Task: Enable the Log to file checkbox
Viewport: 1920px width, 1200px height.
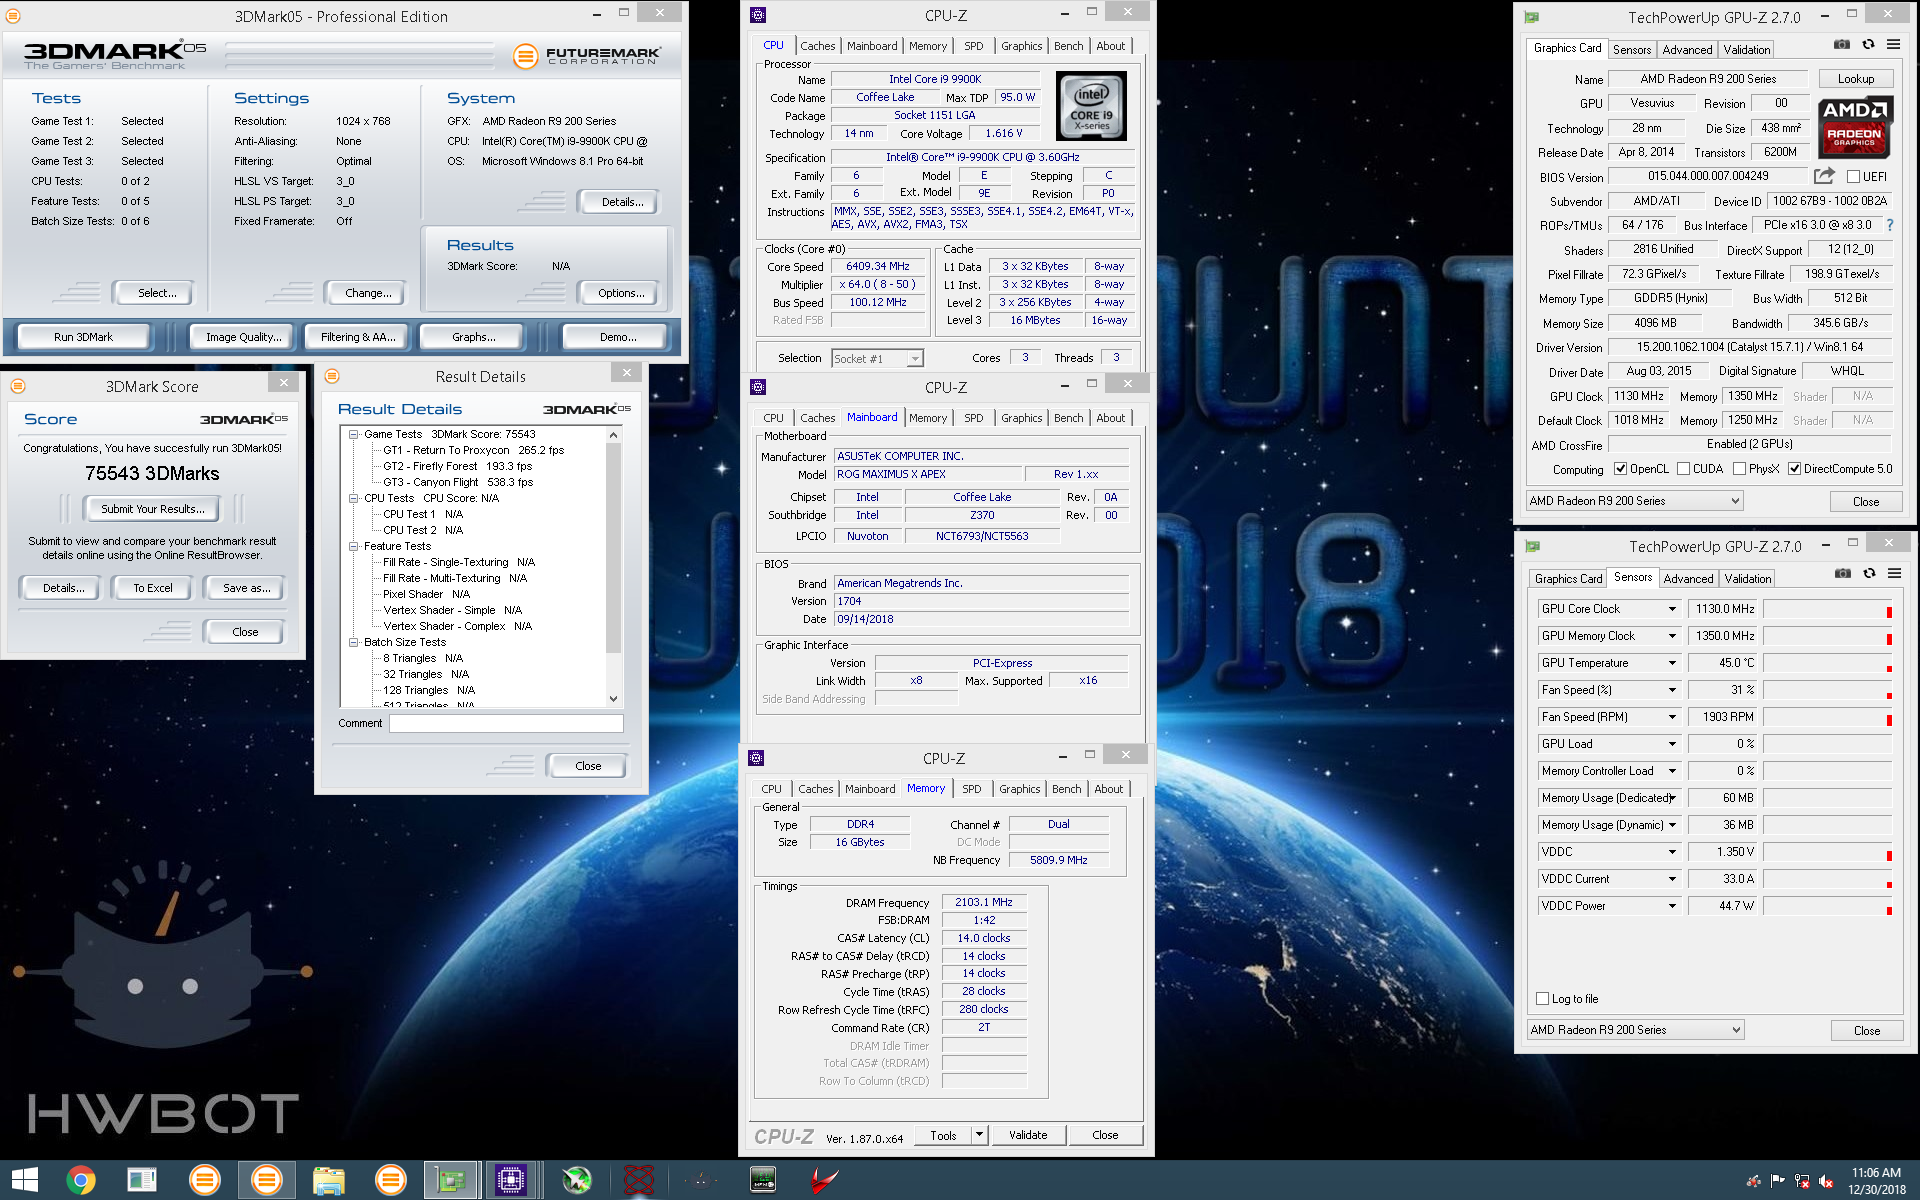Action: pyautogui.click(x=1542, y=998)
